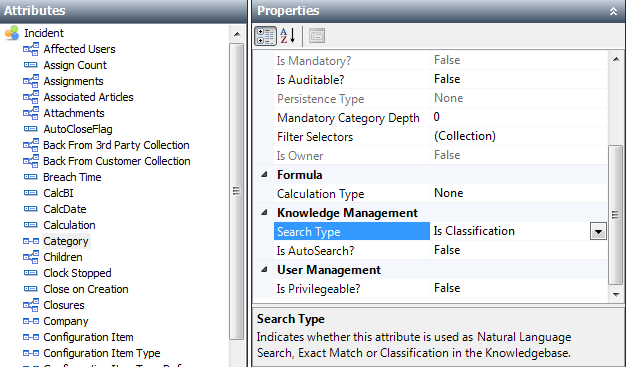
Task: Click the CalcDate attribute icon
Action: coord(31,208)
